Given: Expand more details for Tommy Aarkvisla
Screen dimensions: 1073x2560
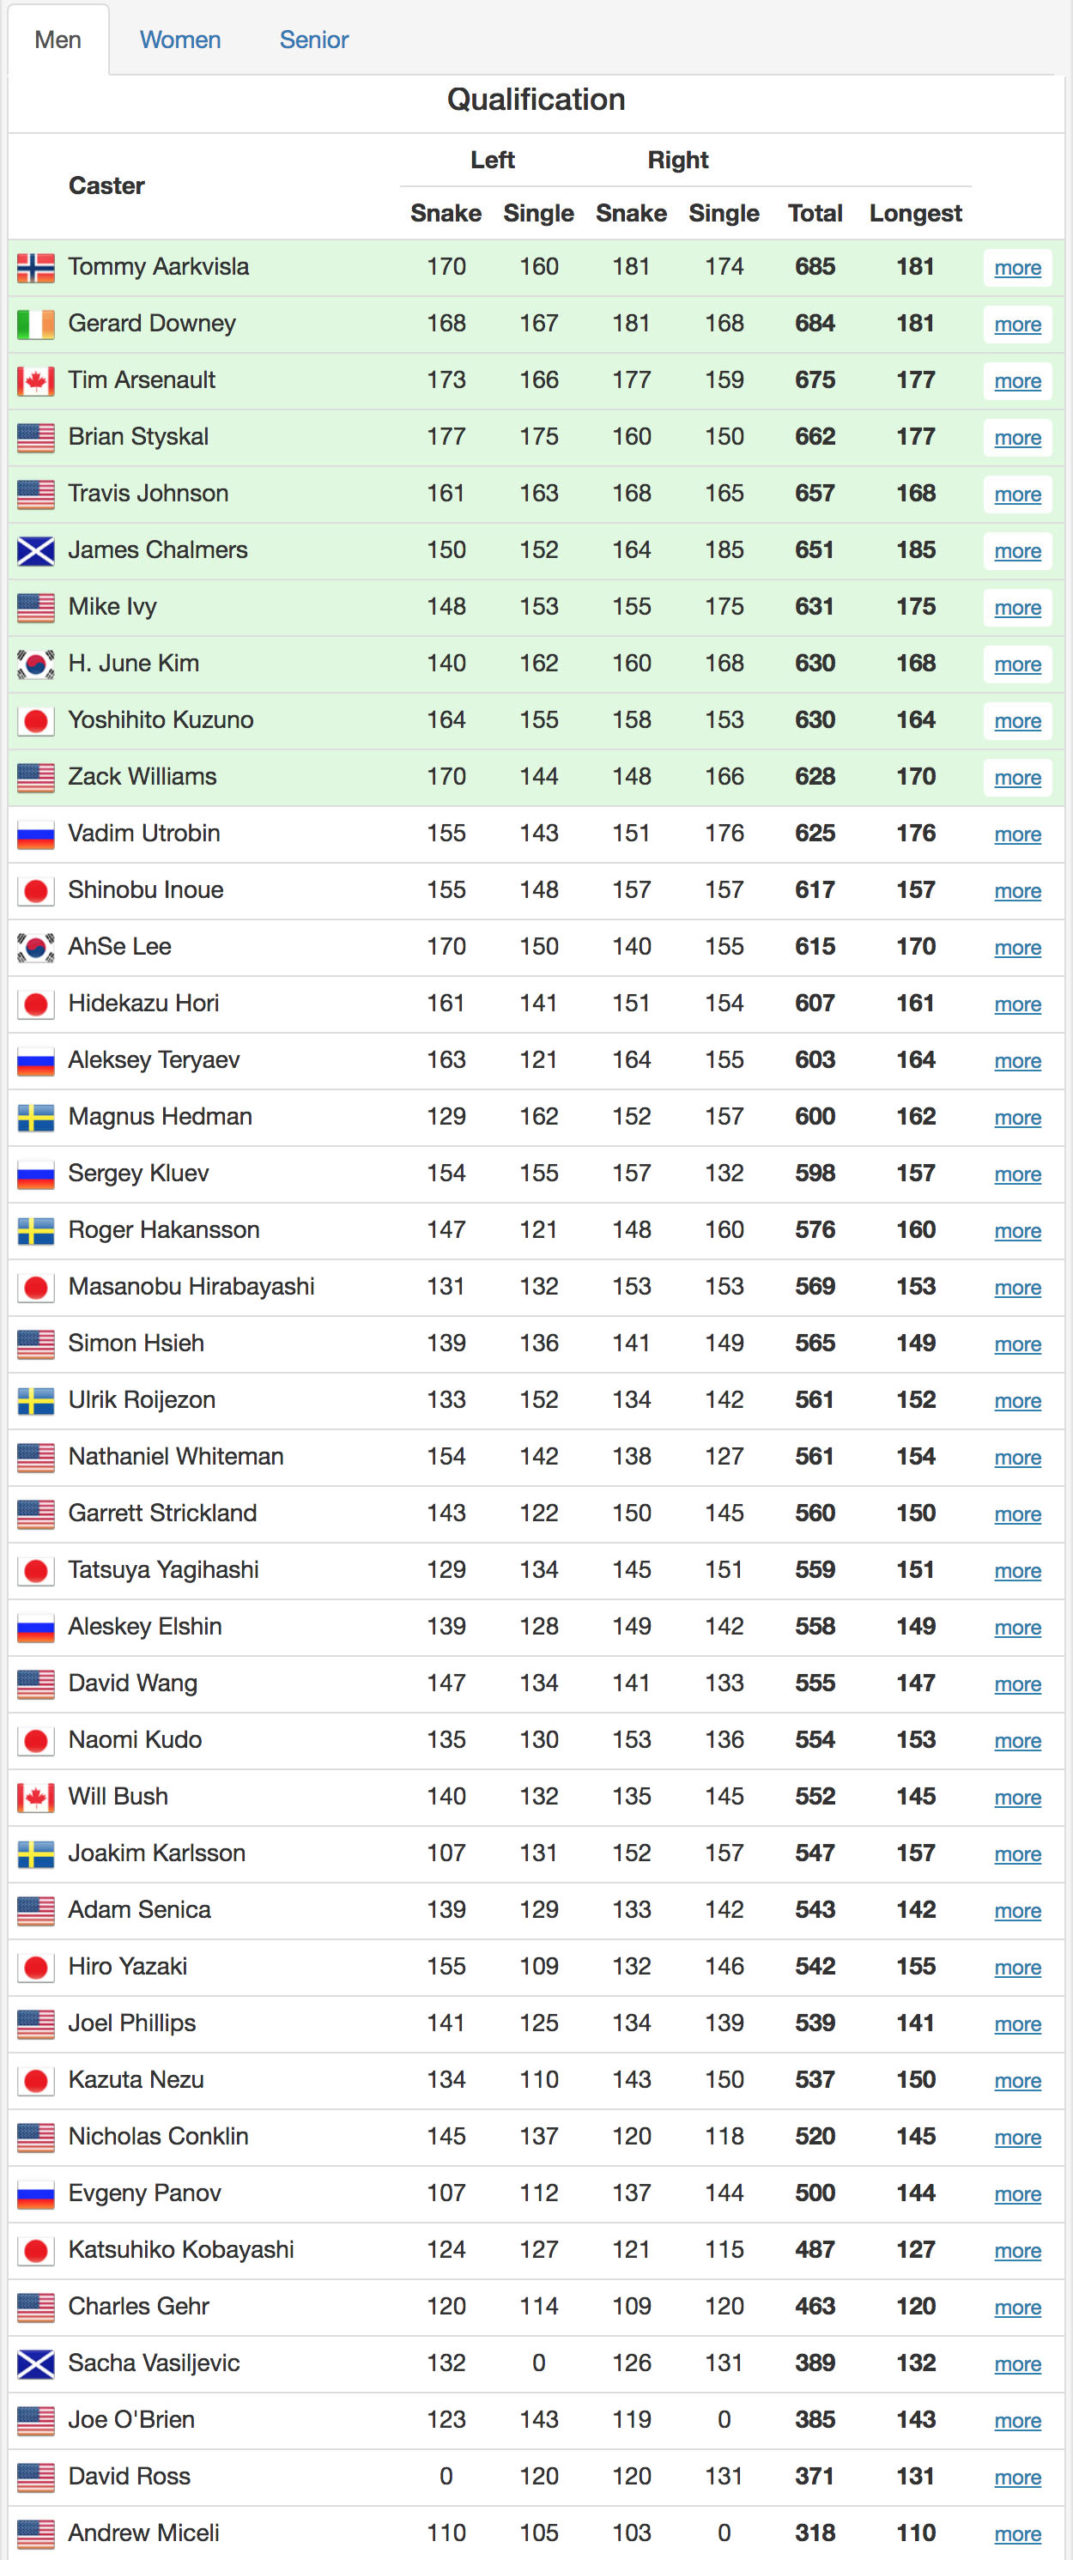Looking at the screenshot, I should click(1017, 268).
